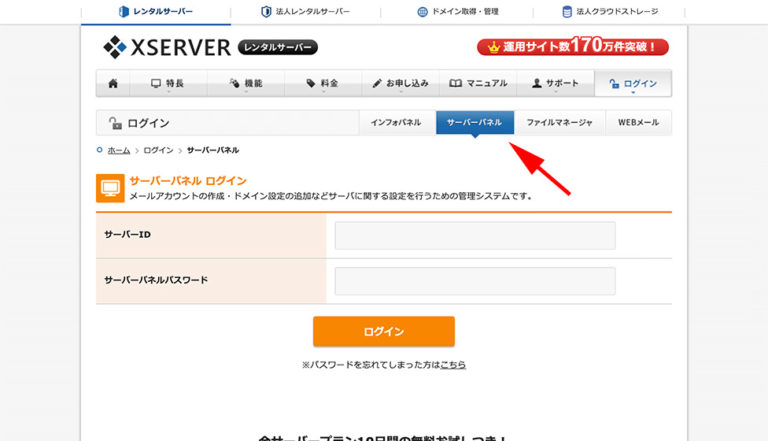The image size is (768, 441).
Task: Click the サーバーパネル ログイン heading text
Action: [188, 181]
